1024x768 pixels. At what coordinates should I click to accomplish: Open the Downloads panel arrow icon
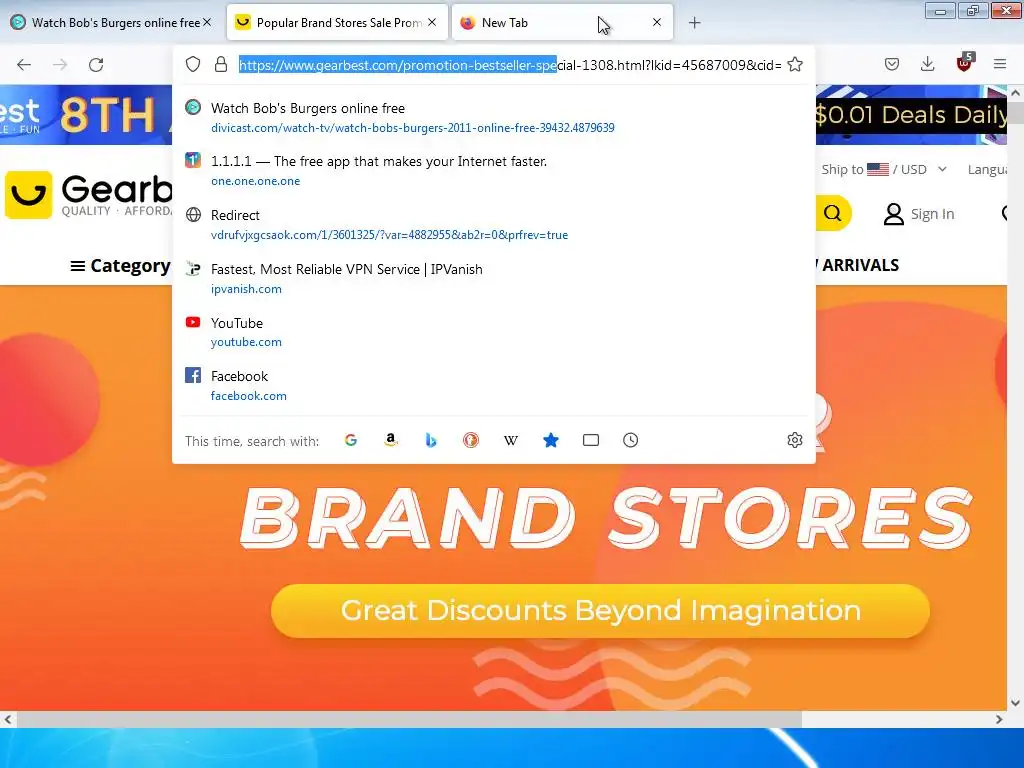click(927, 64)
